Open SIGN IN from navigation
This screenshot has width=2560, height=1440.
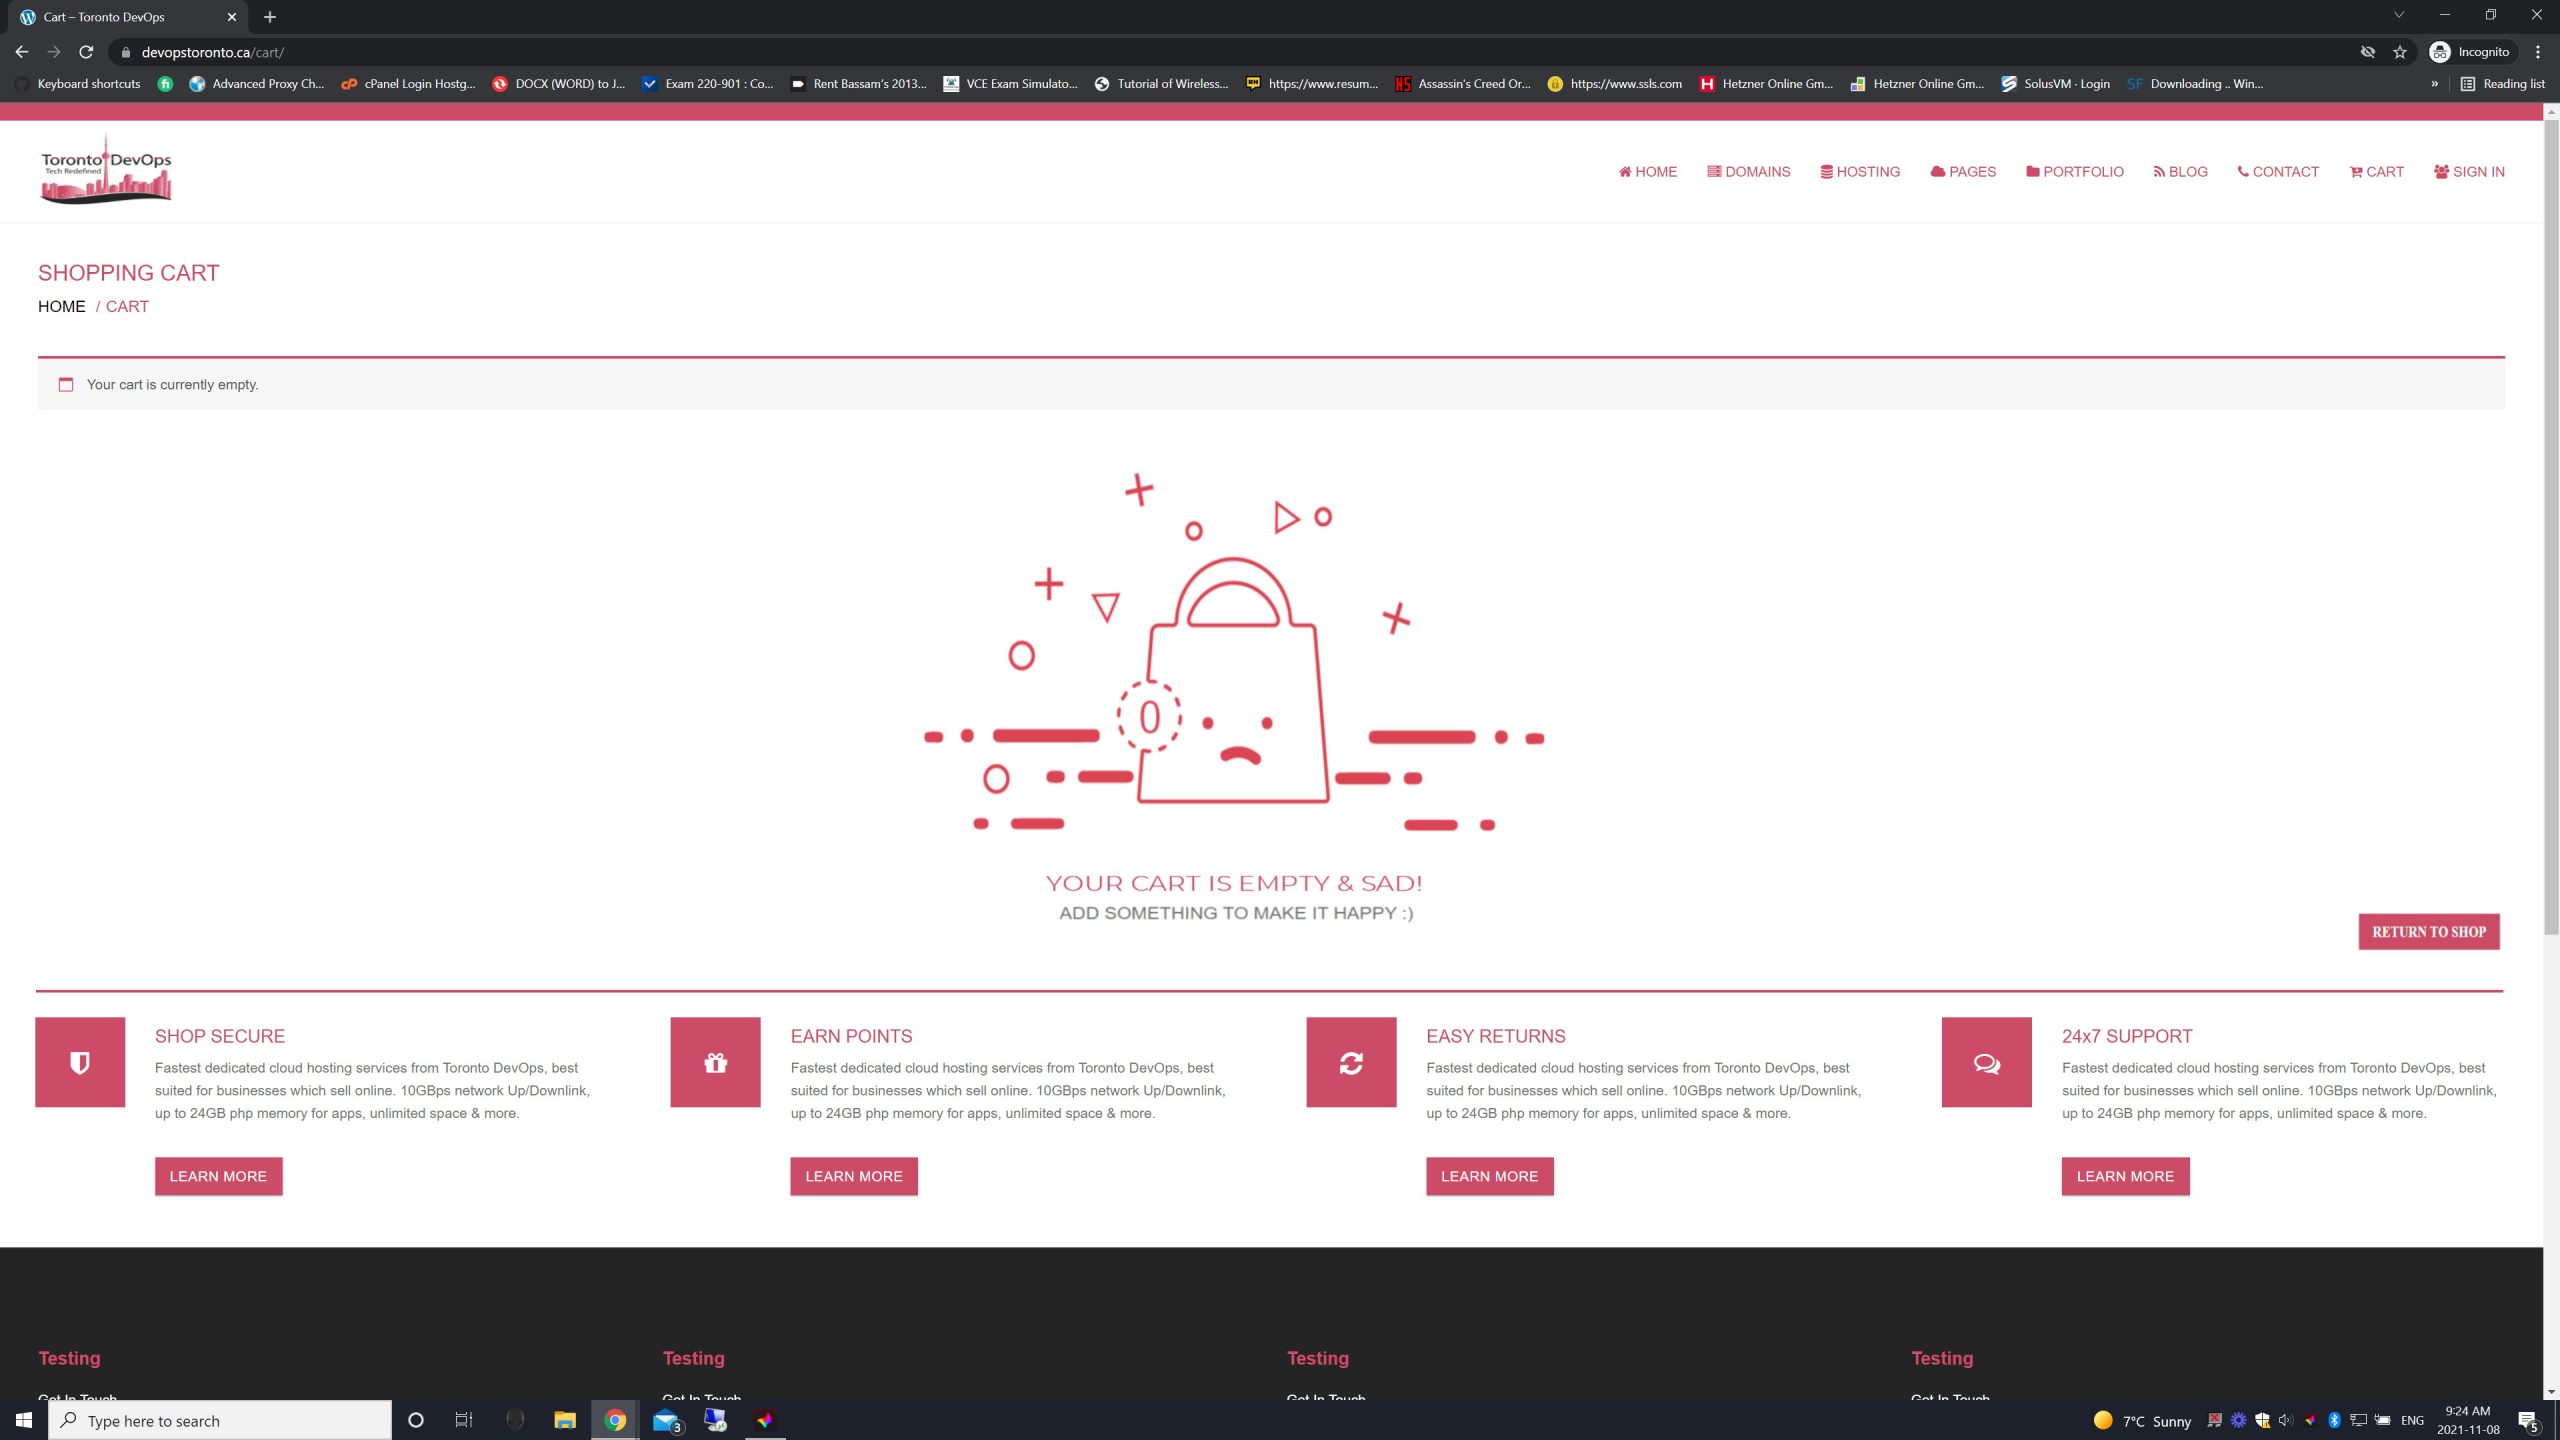2469,172
